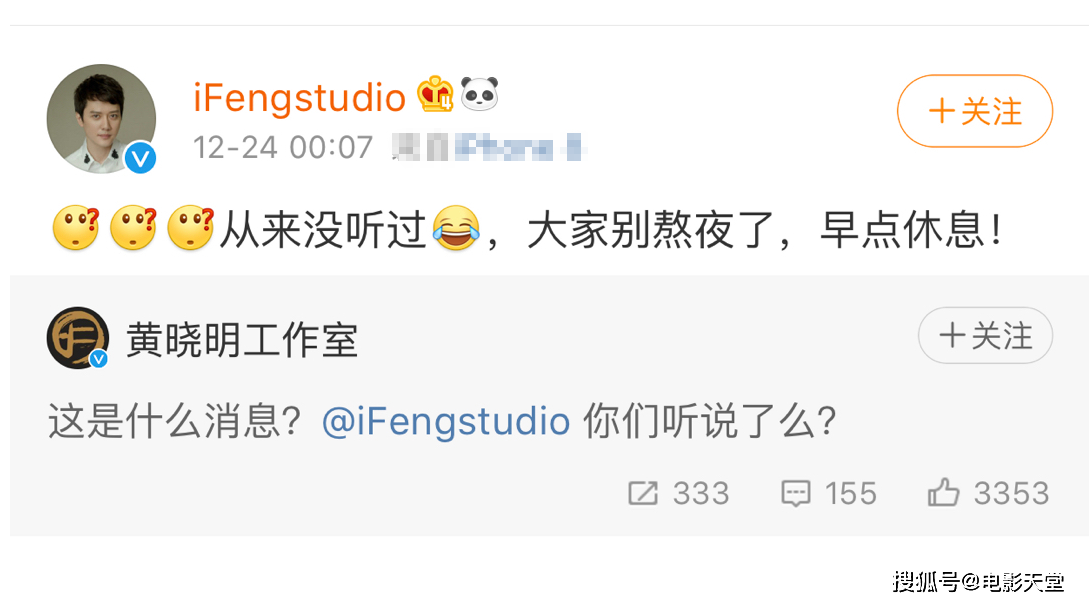
Task: Click the panda badge icon
Action: tap(479, 95)
